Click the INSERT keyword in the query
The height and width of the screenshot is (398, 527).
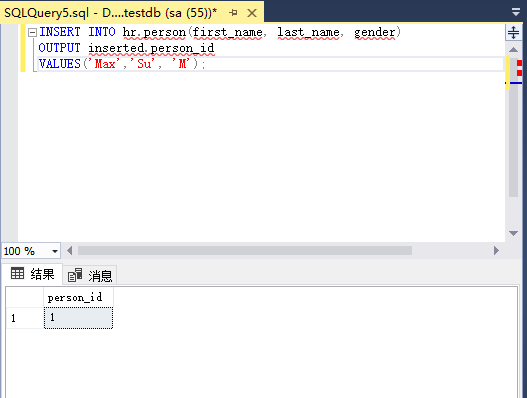click(60, 32)
